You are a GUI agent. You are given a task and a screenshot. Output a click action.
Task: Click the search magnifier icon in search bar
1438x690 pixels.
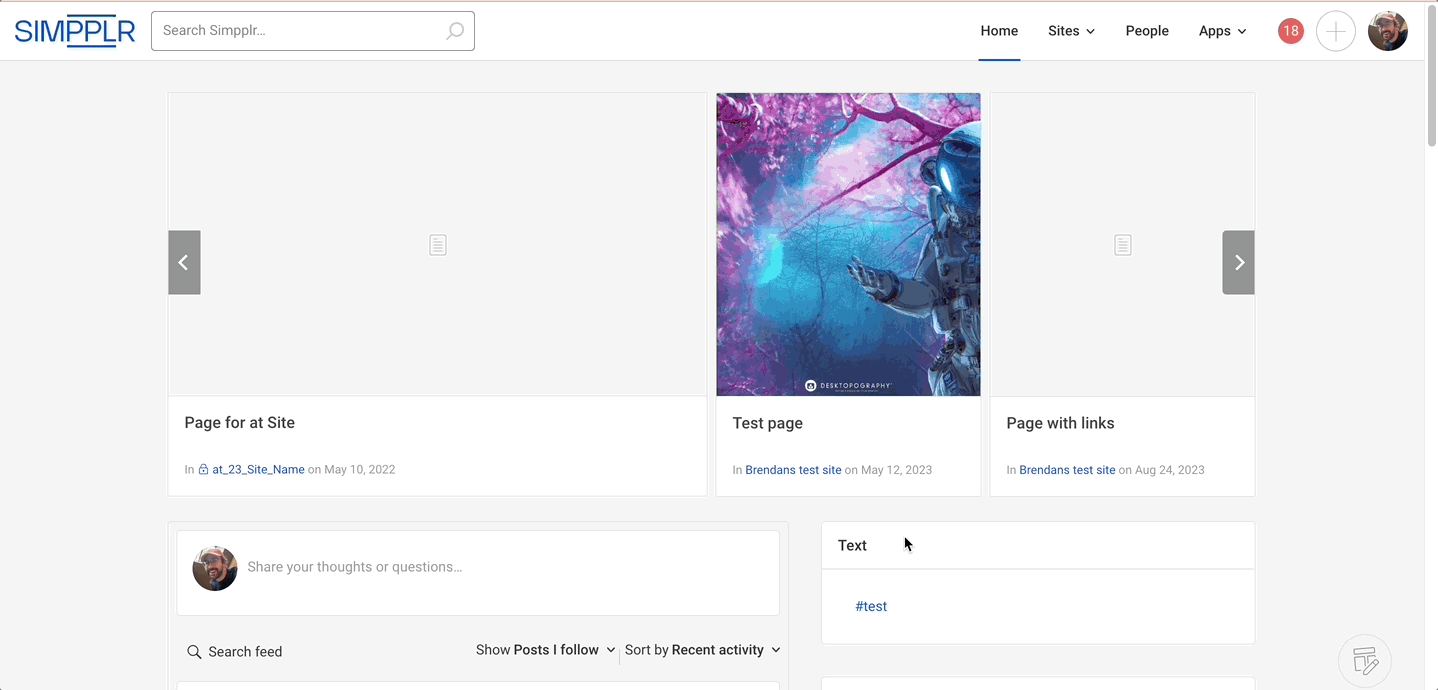455,31
